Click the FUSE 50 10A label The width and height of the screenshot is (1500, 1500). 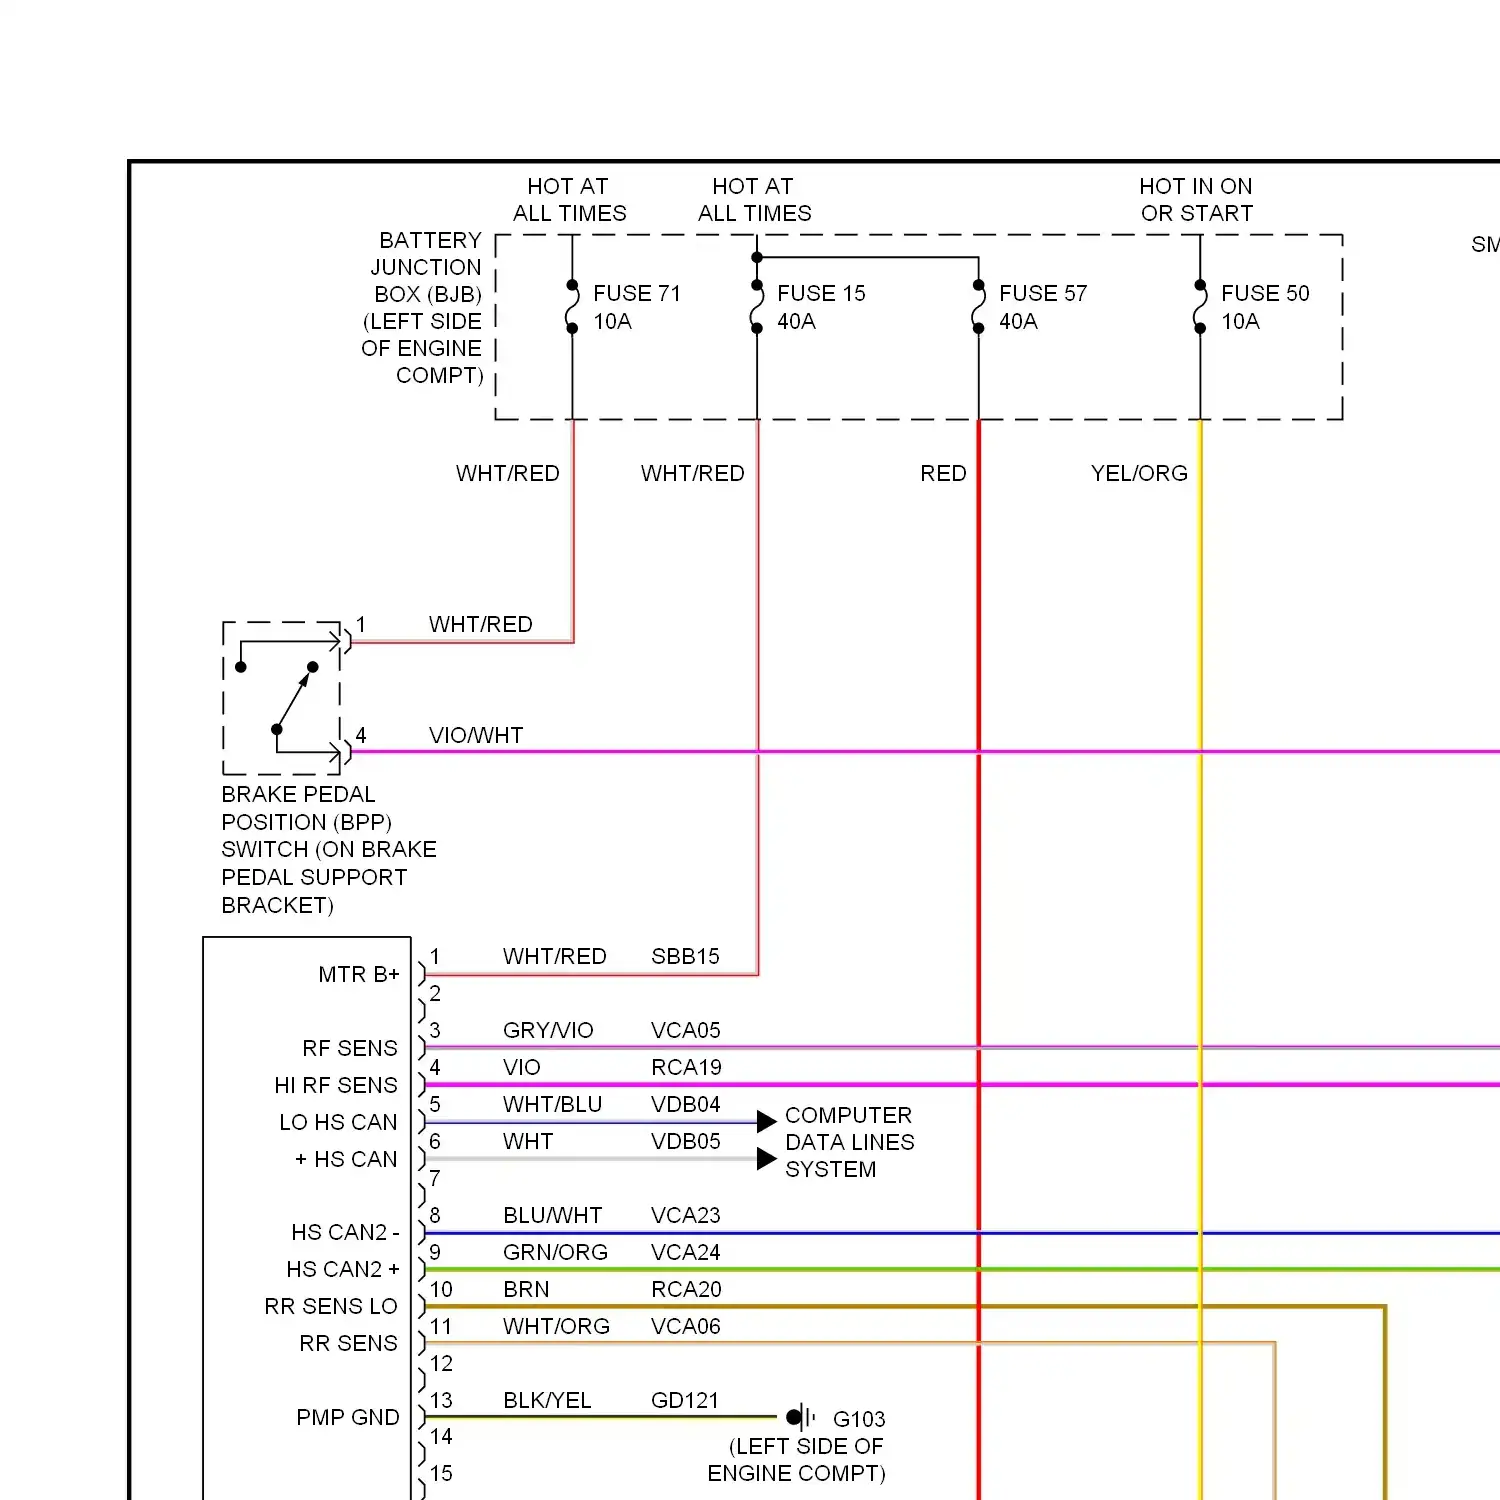(1265, 307)
